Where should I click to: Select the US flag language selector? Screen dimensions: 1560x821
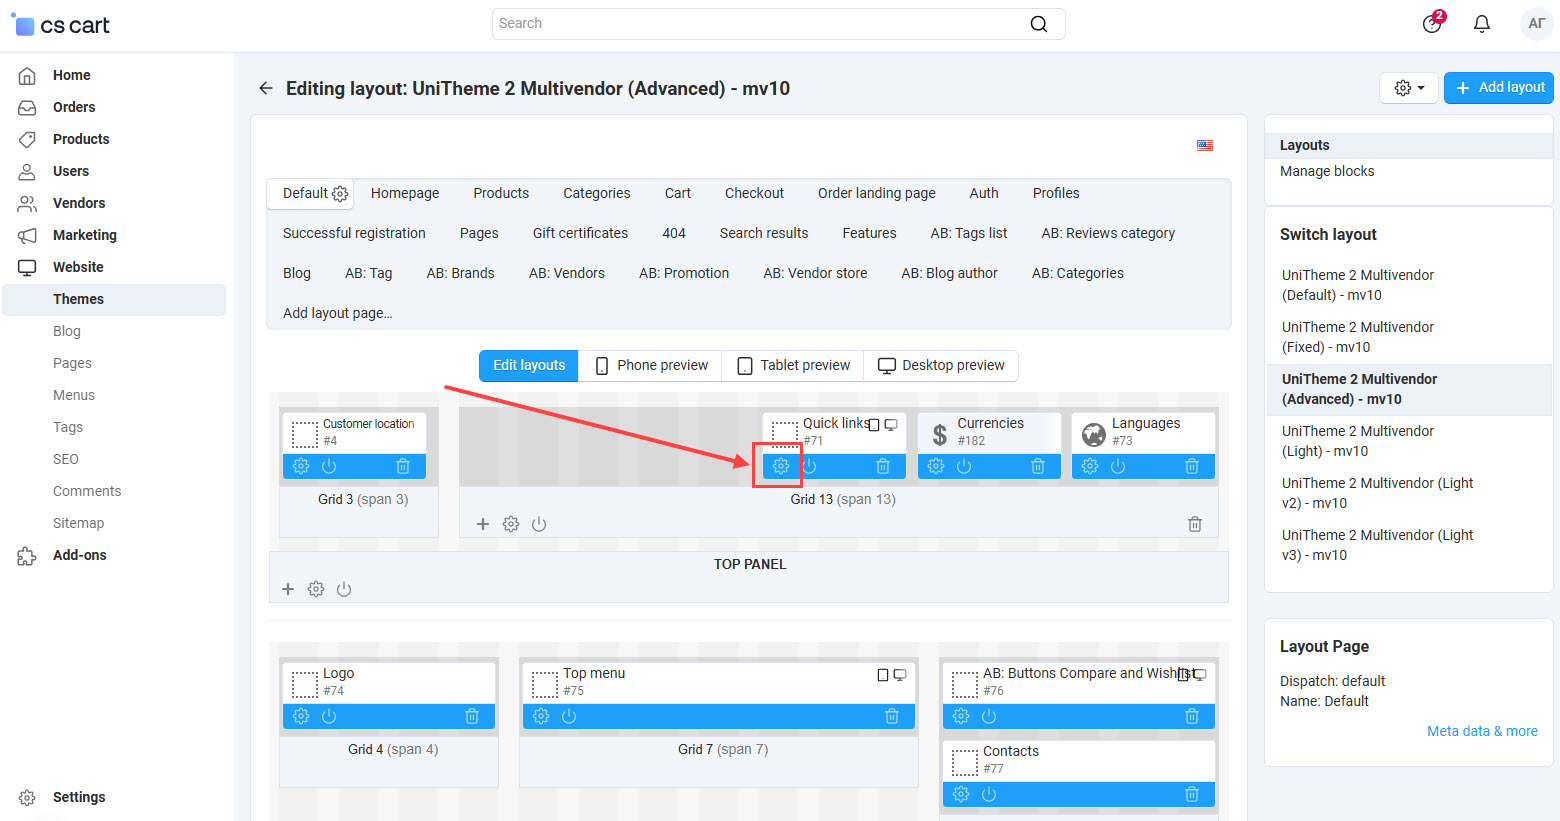[x=1205, y=145]
